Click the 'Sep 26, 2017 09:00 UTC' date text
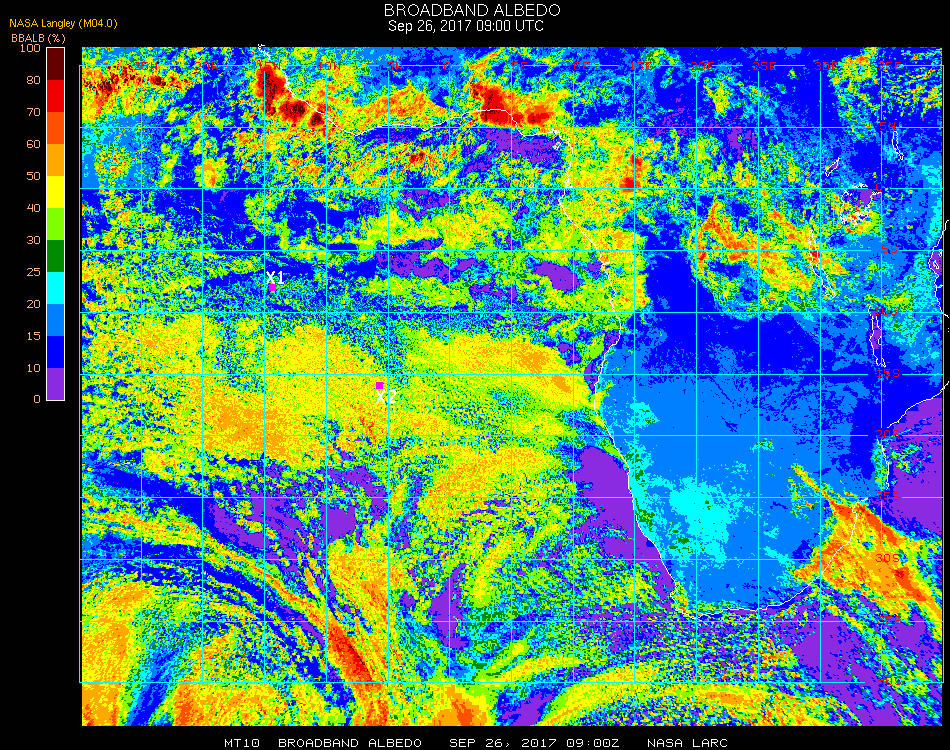950x750 pixels. 465,26
